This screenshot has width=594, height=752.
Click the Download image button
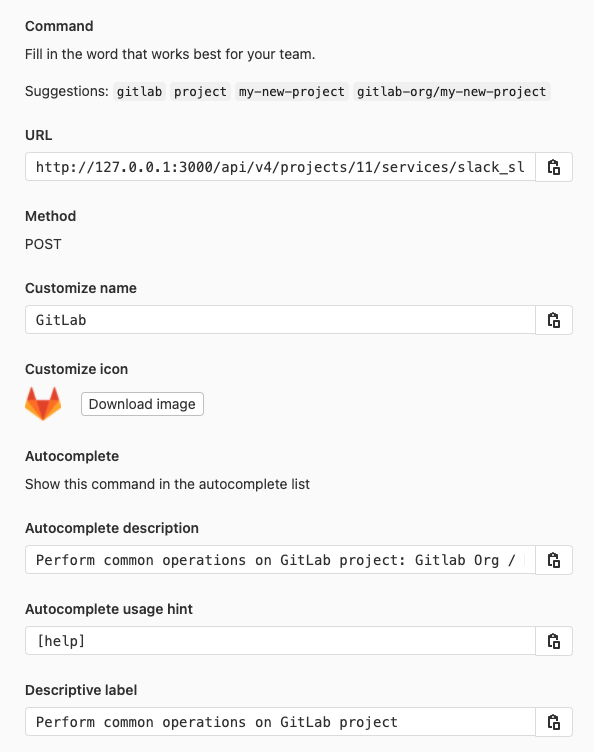(142, 404)
